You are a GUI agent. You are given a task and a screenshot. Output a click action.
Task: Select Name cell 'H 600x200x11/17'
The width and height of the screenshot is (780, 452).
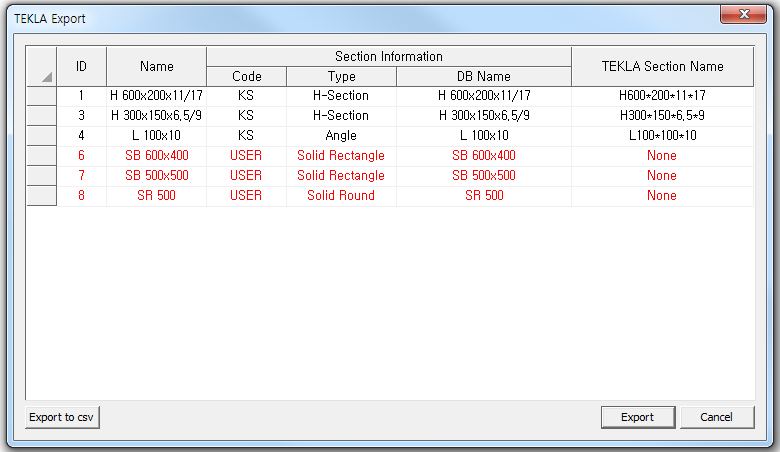[157, 96]
